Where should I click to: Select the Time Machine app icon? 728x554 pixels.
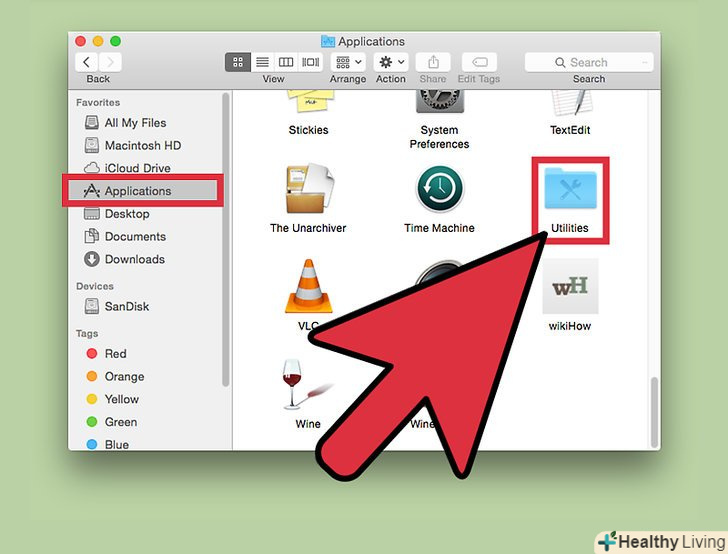point(440,189)
